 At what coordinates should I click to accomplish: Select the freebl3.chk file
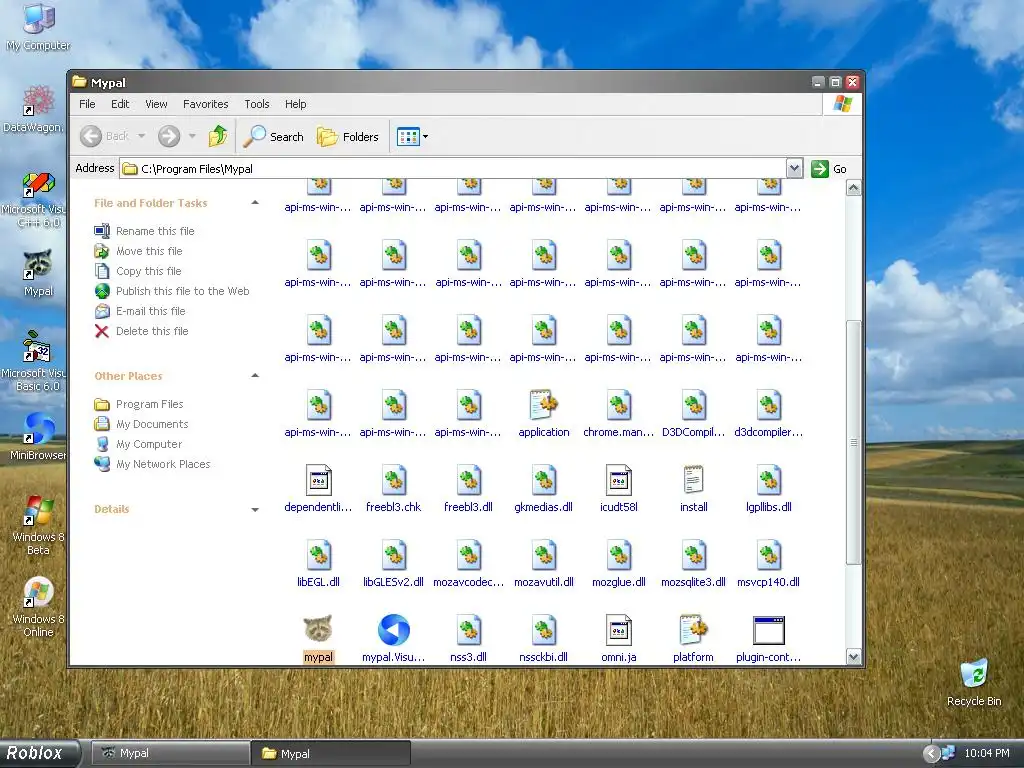pyautogui.click(x=394, y=488)
